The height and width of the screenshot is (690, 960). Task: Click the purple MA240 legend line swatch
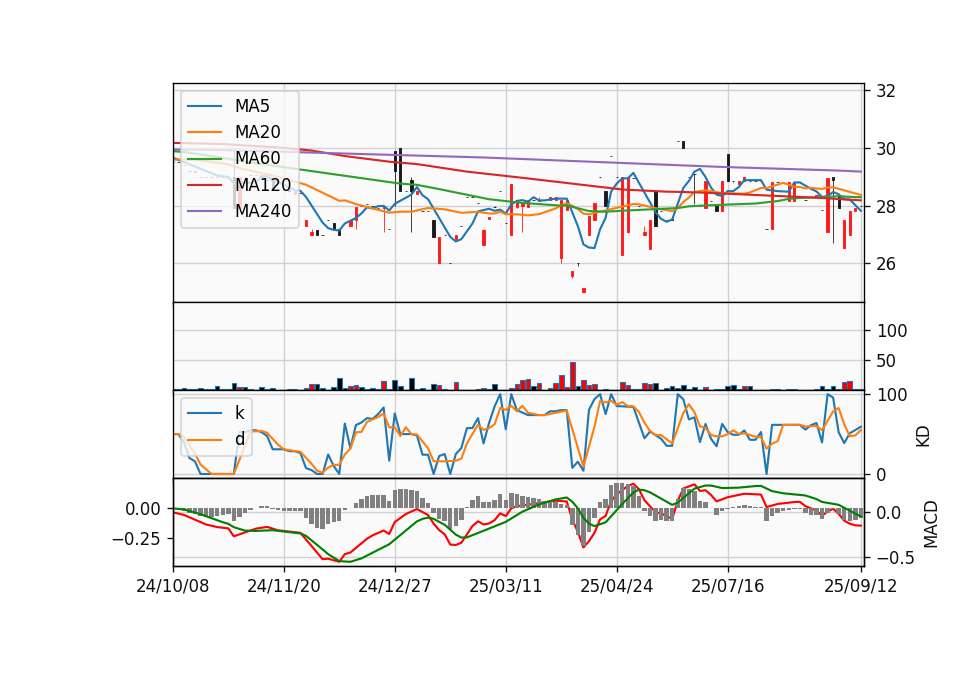[204, 211]
